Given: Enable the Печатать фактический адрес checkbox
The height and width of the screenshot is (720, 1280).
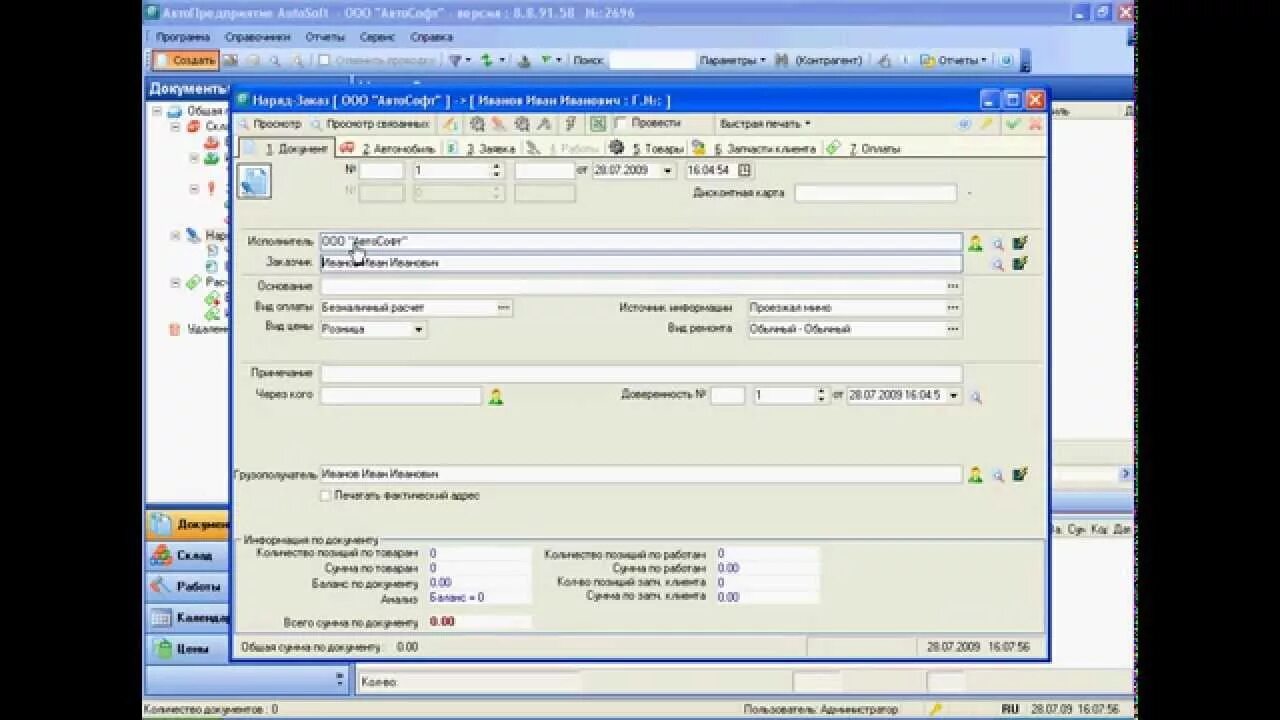Looking at the screenshot, I should (x=325, y=496).
